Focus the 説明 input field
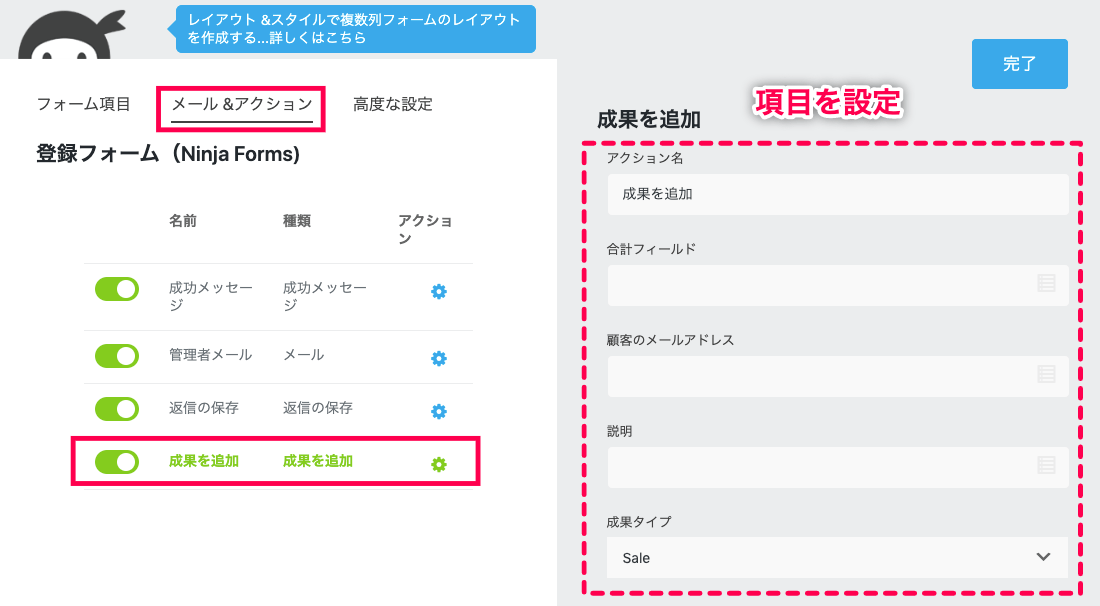Screen dimensions: 1100x606 click(838, 467)
